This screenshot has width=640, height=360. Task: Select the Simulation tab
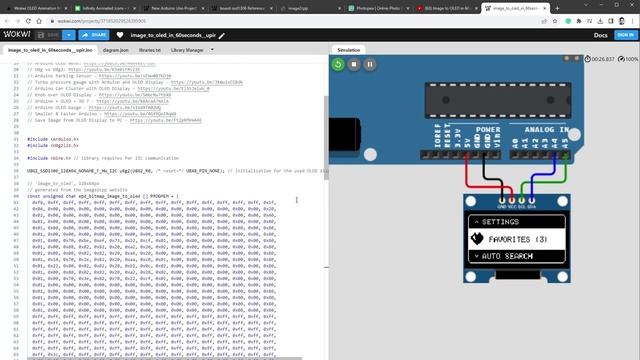coord(349,50)
